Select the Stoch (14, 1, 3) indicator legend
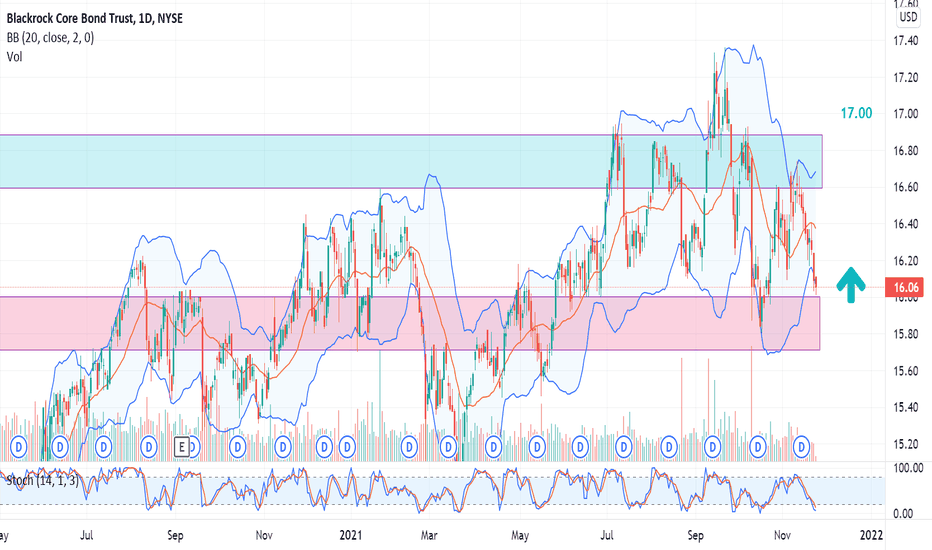 [x=42, y=480]
